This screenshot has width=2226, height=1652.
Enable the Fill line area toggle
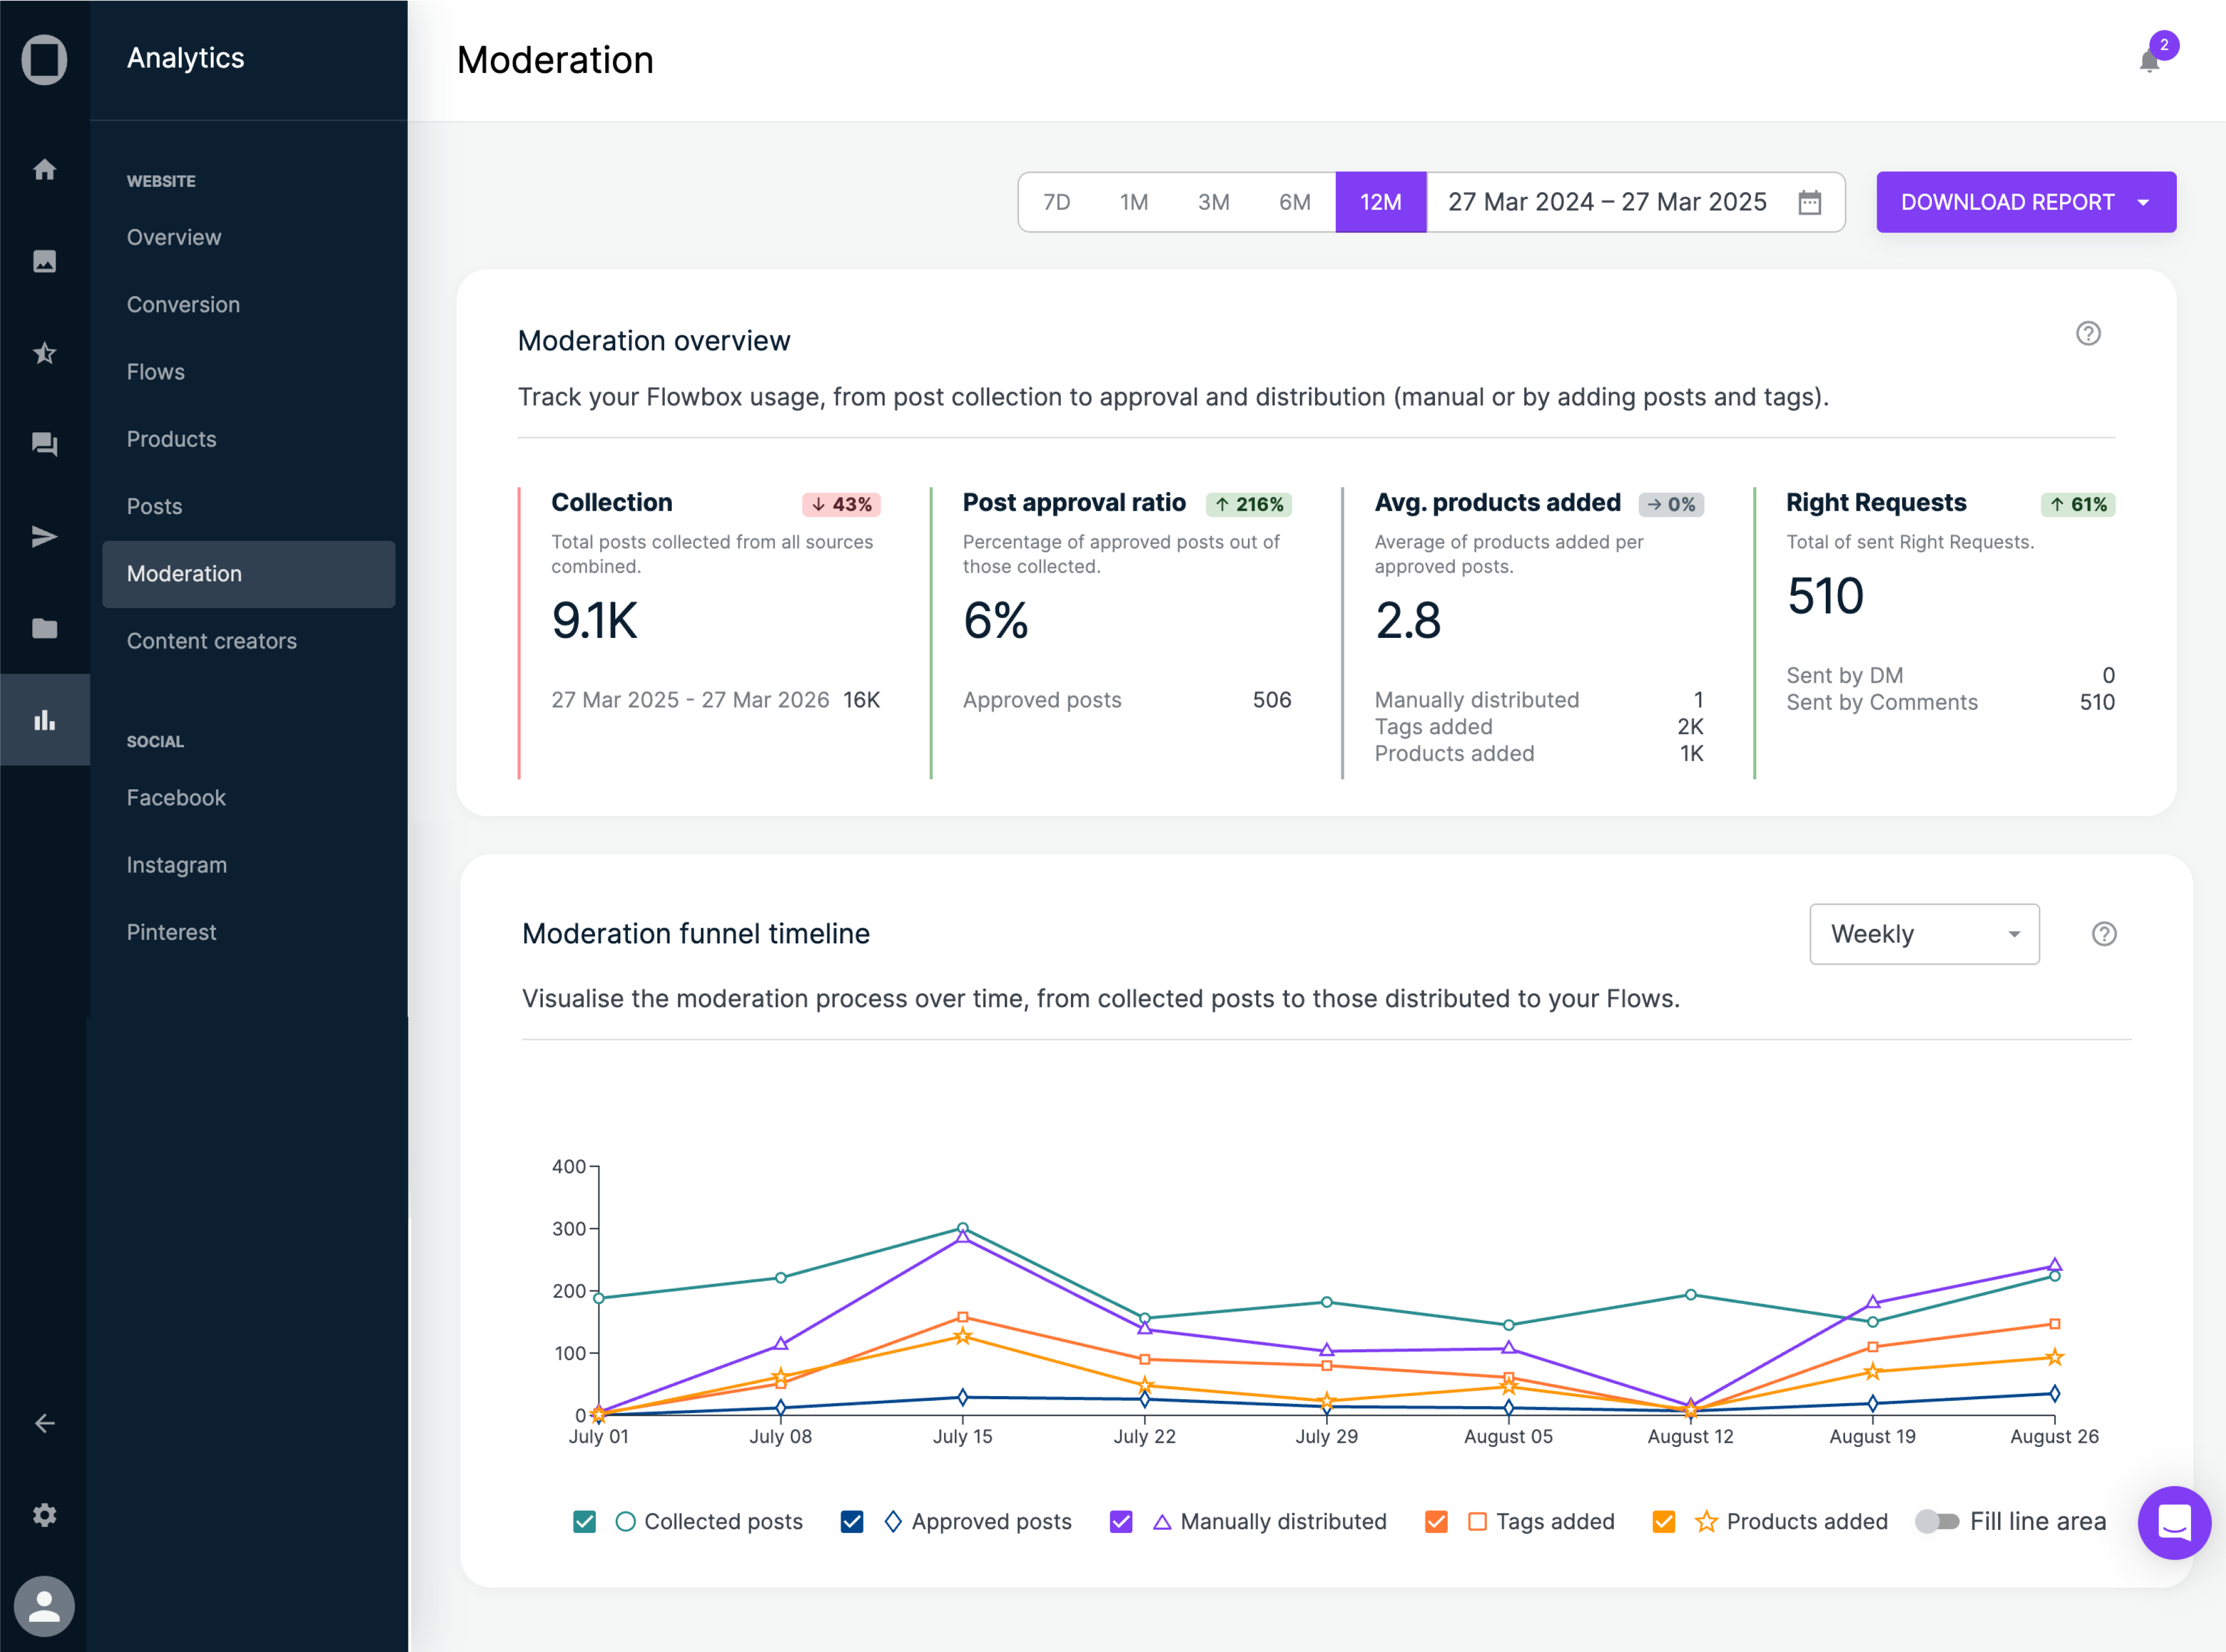[x=1936, y=1521]
